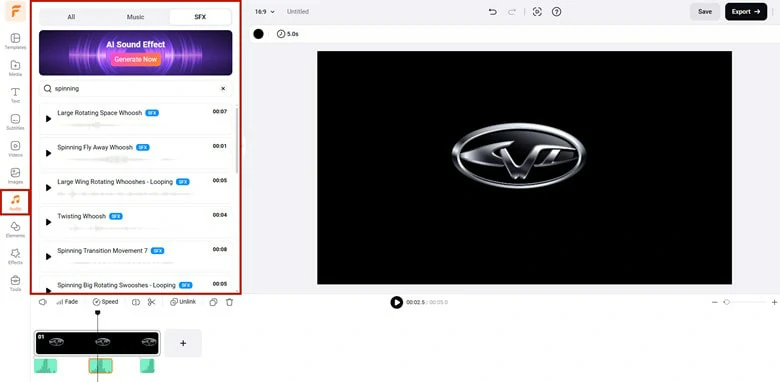Expand the 16:9 aspect ratio dropdown

tap(265, 11)
